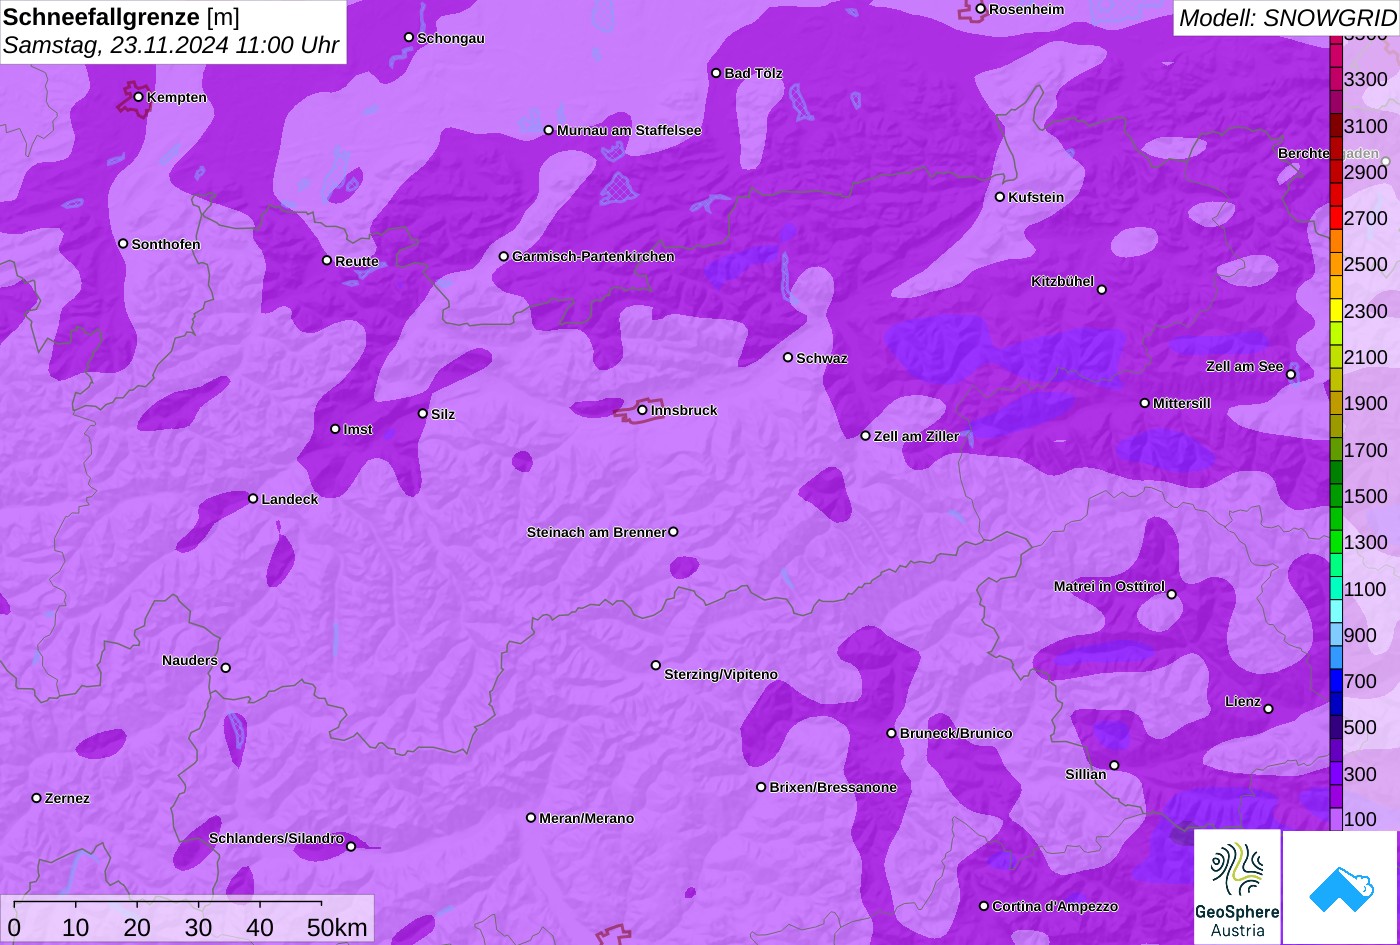Click the 'Zell am Ziller' label
This screenshot has width=1400, height=945.
coord(916,437)
